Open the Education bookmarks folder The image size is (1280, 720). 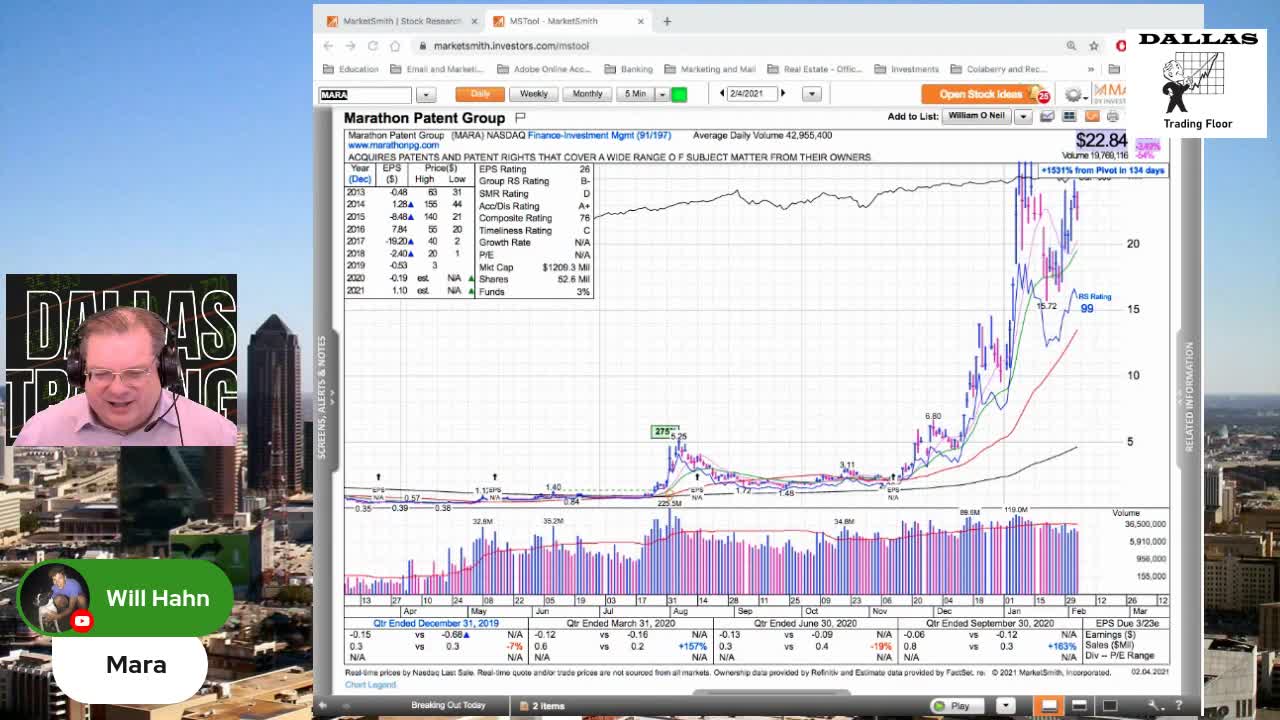pyautogui.click(x=351, y=69)
